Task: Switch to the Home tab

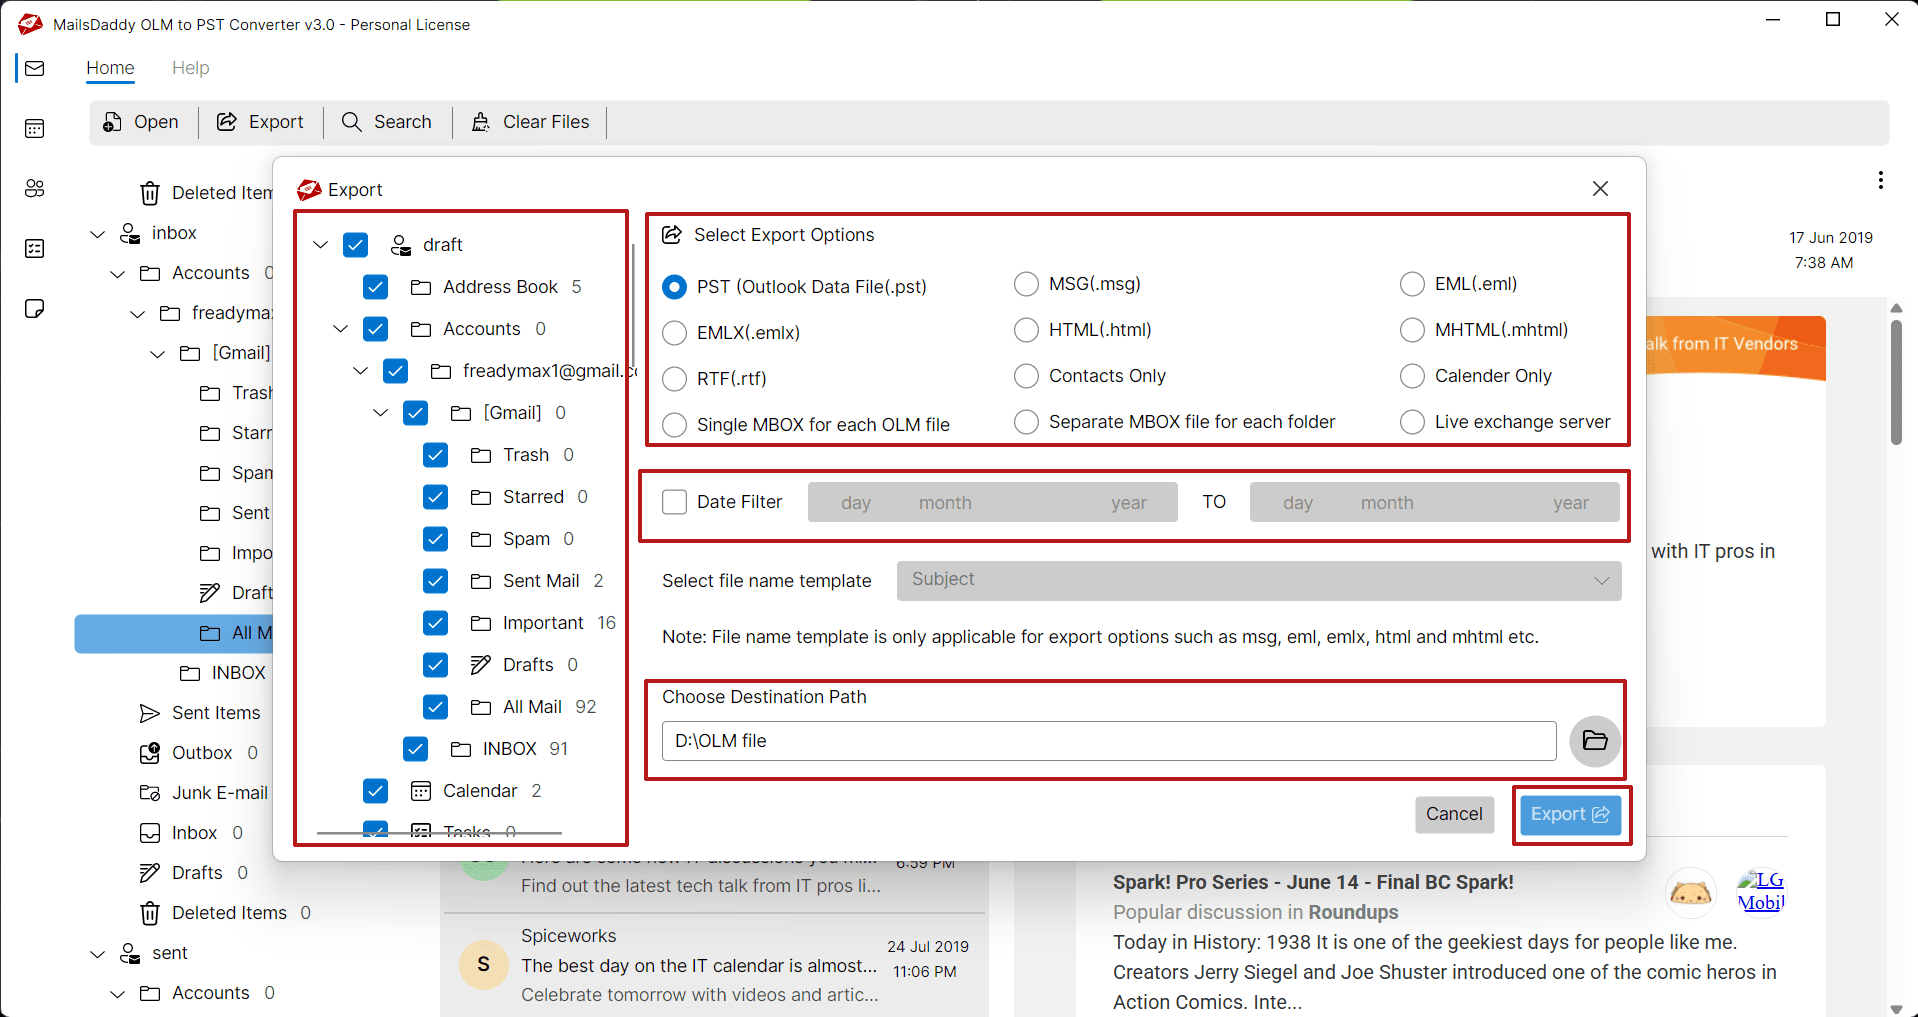Action: (110, 68)
